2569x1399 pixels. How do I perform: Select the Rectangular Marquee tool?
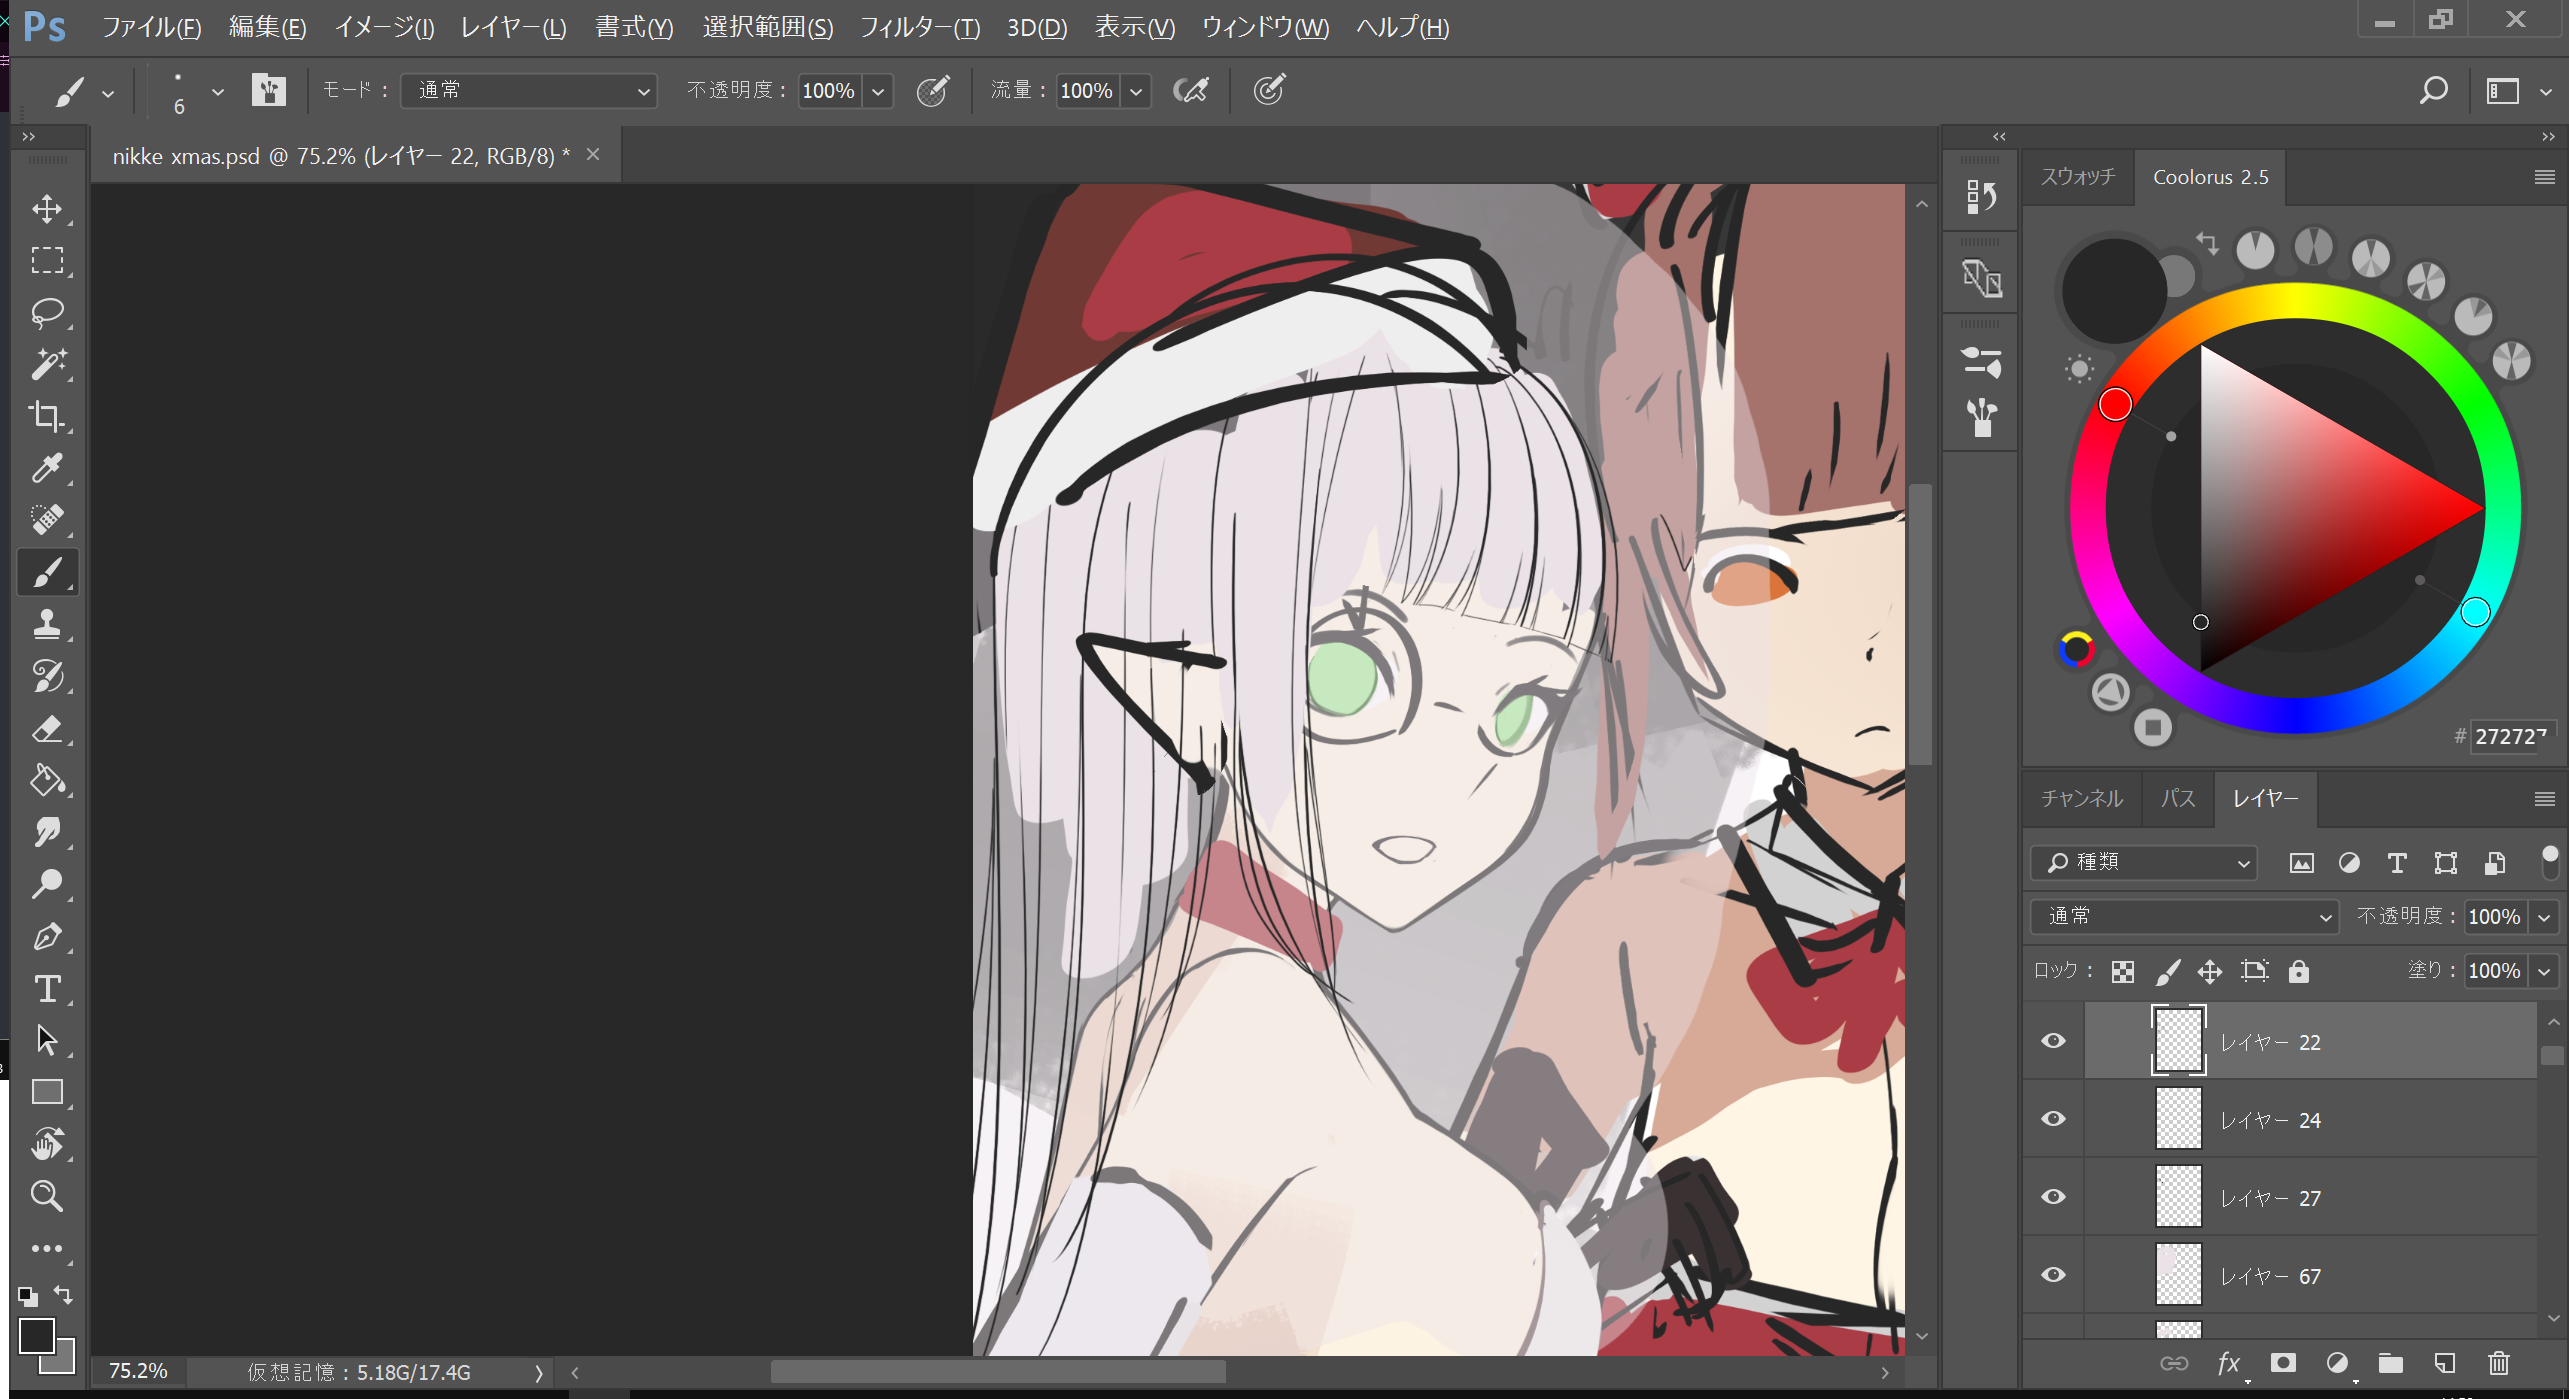point(47,260)
